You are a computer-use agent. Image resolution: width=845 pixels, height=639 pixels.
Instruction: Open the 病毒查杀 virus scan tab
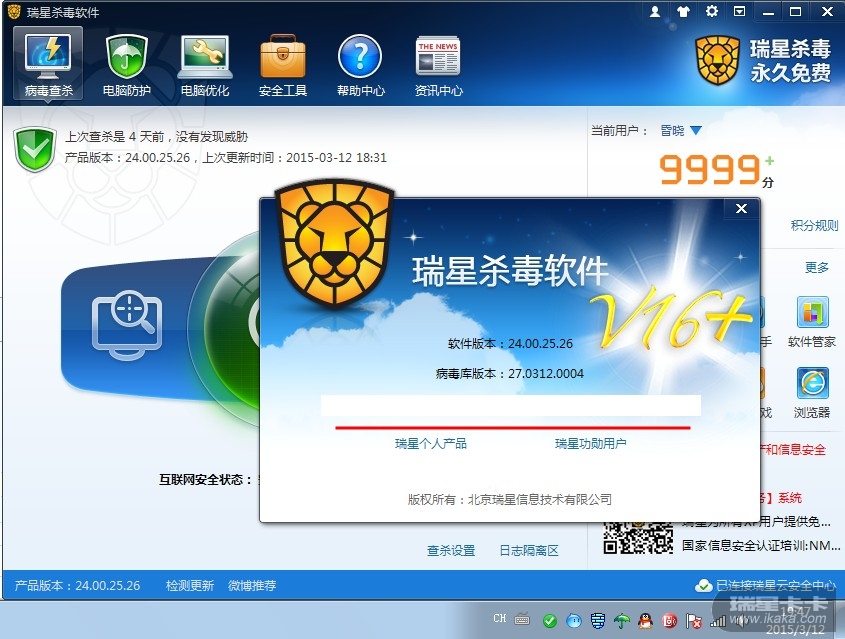click(x=48, y=64)
